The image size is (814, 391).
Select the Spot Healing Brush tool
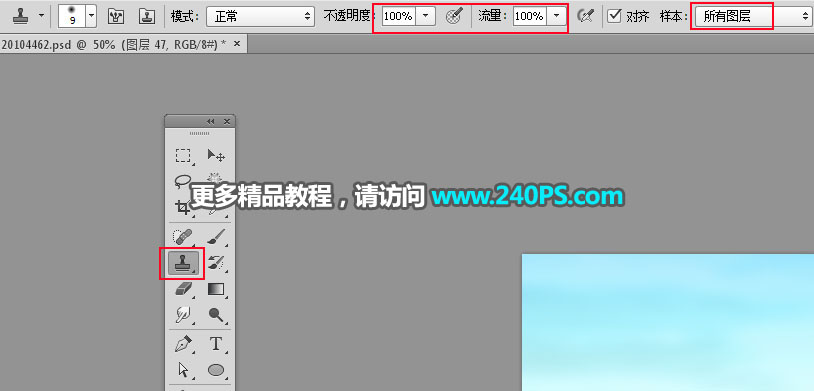point(183,237)
